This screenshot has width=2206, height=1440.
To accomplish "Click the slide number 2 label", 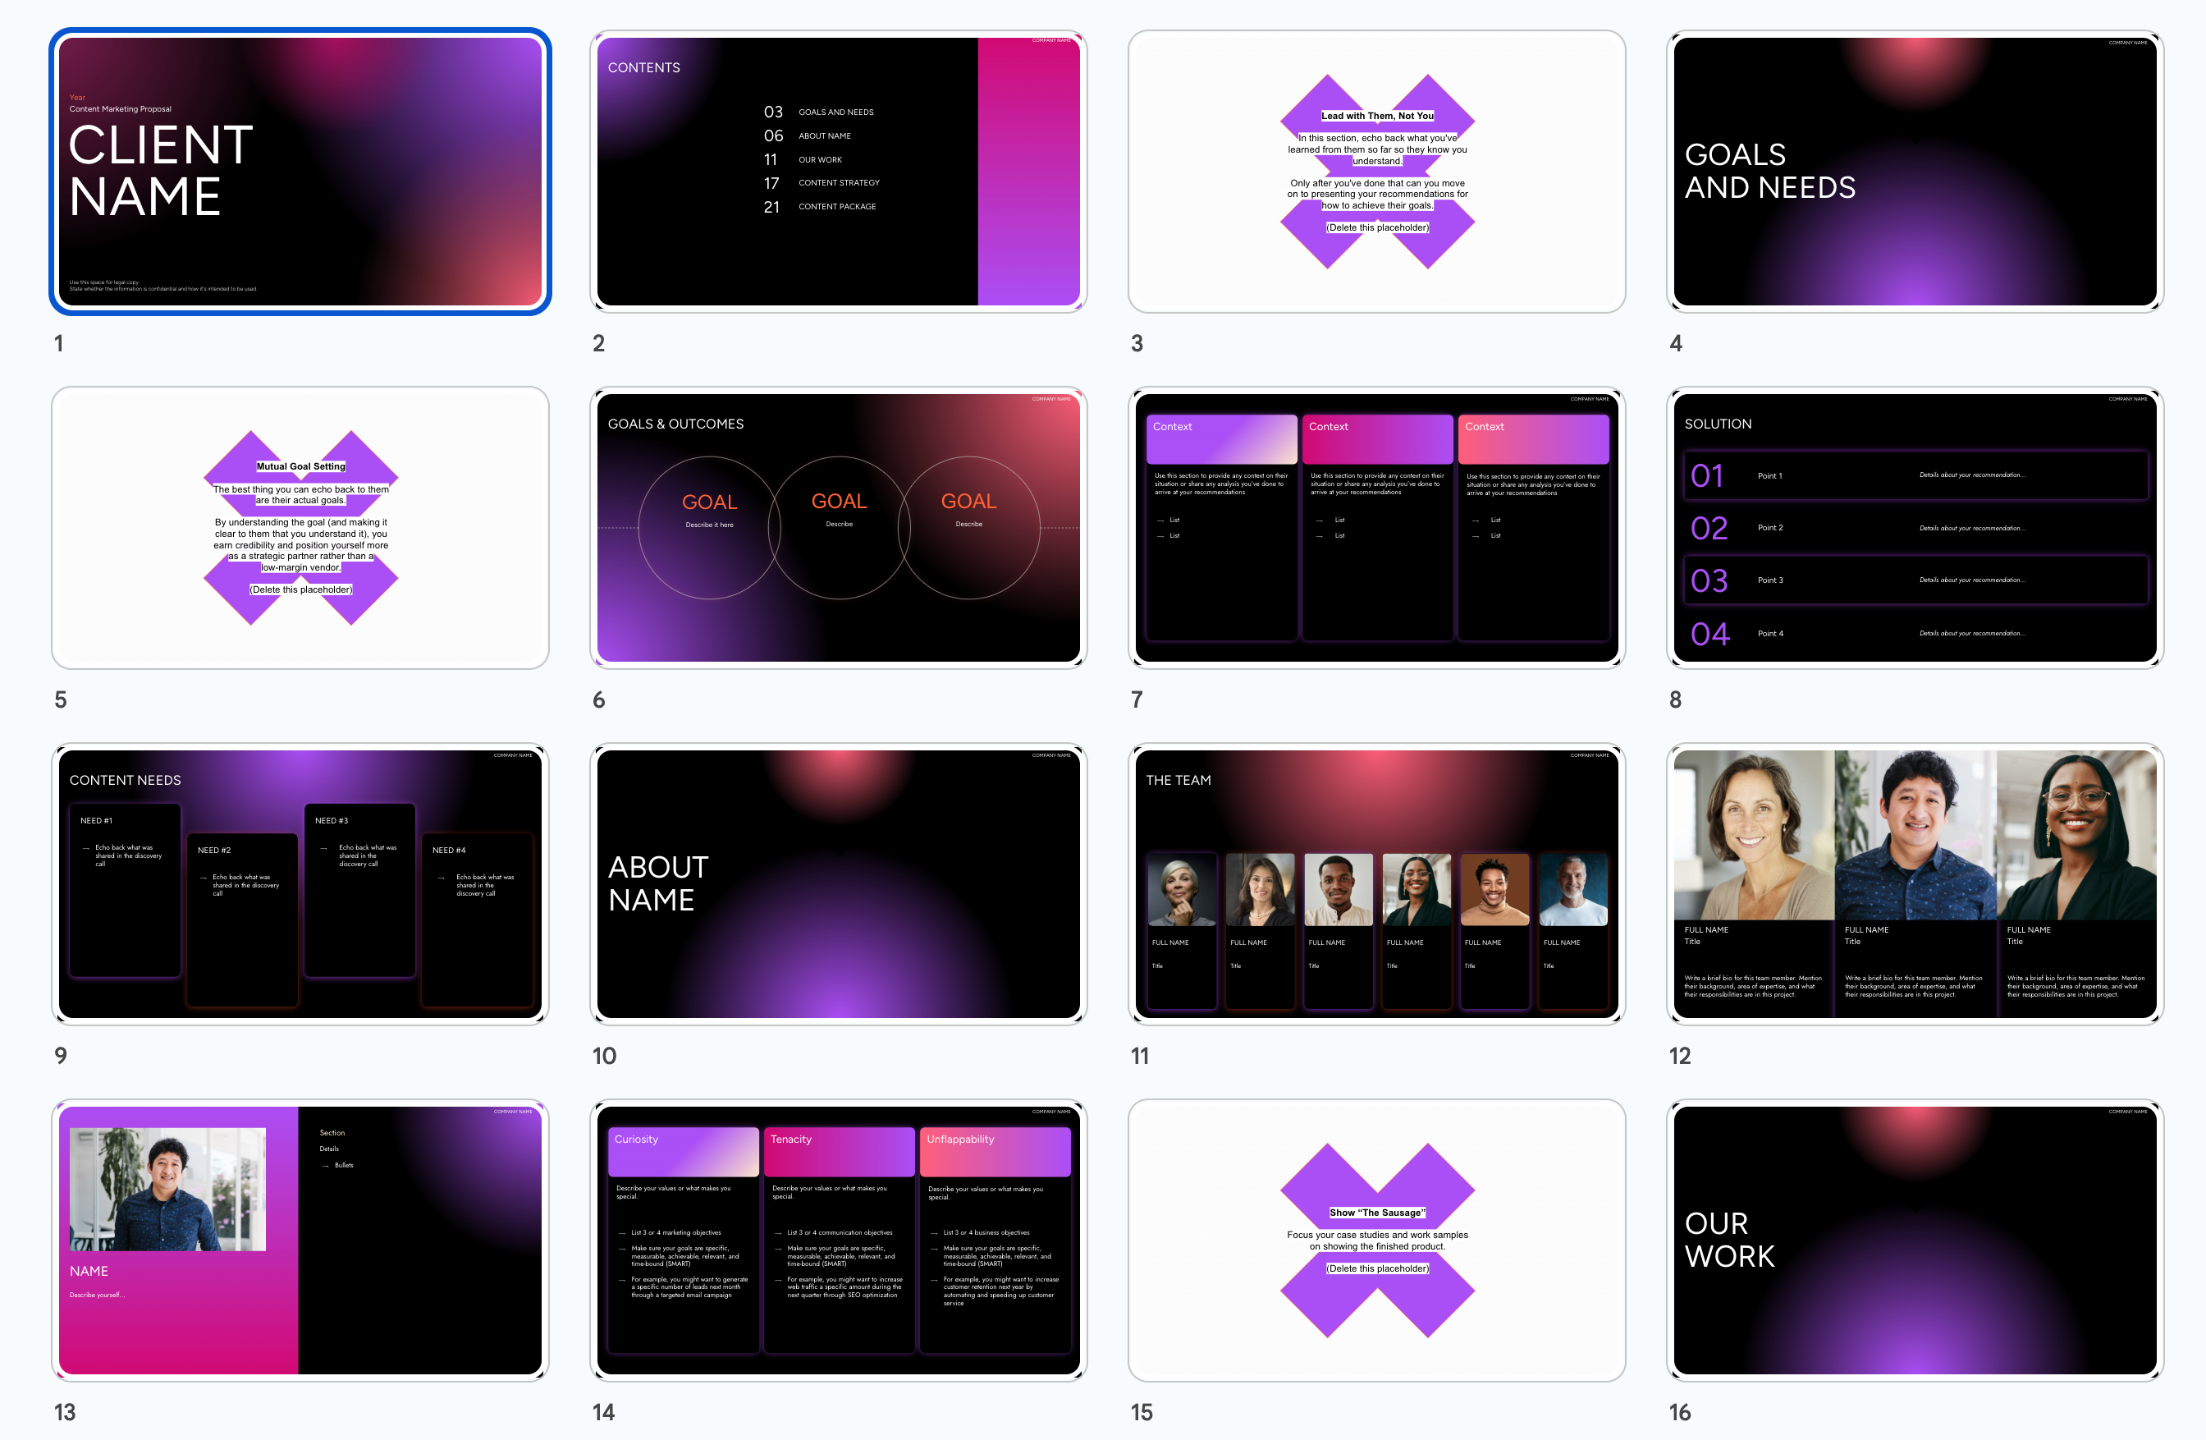I will (599, 344).
